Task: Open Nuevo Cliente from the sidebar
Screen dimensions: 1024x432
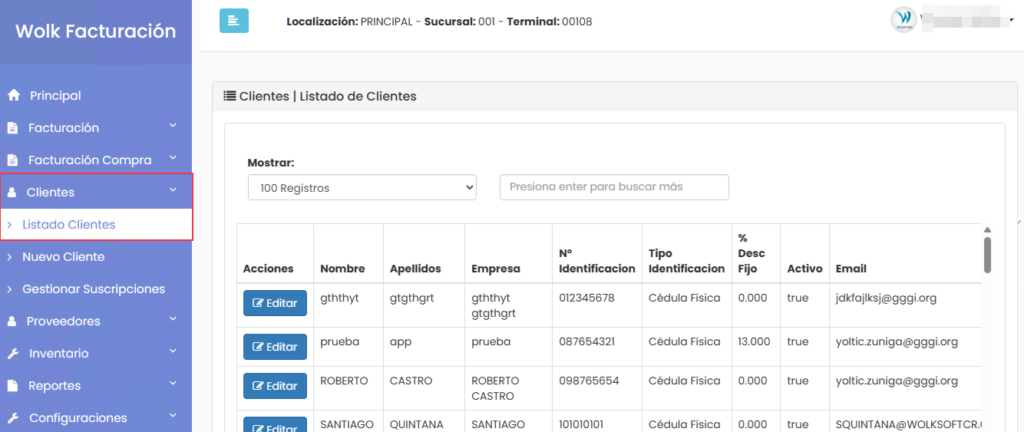Action: 63,257
